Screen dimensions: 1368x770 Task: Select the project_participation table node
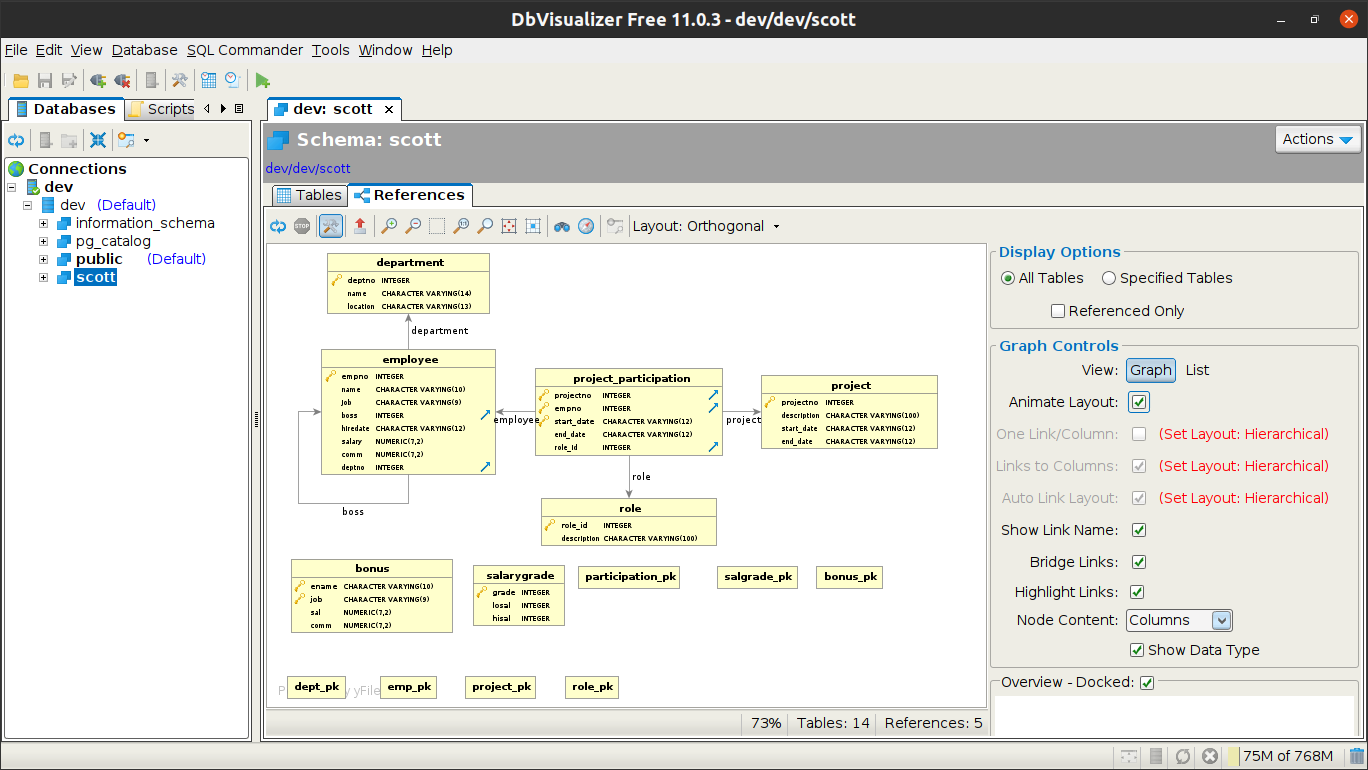tap(629, 412)
